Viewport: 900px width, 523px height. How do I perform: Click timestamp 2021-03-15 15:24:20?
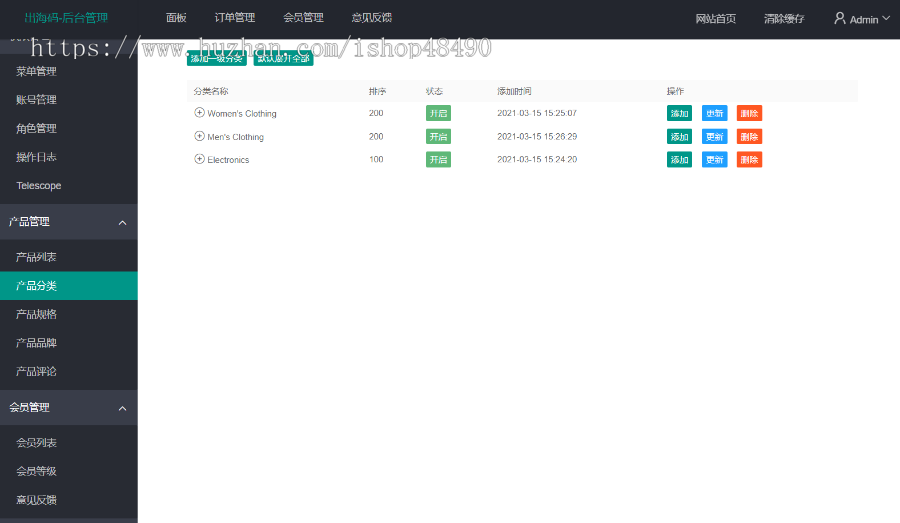[x=537, y=160]
